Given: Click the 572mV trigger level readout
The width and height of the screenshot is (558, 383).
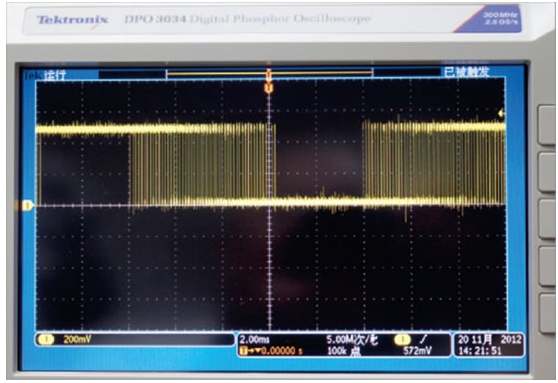Looking at the screenshot, I should (x=417, y=351).
